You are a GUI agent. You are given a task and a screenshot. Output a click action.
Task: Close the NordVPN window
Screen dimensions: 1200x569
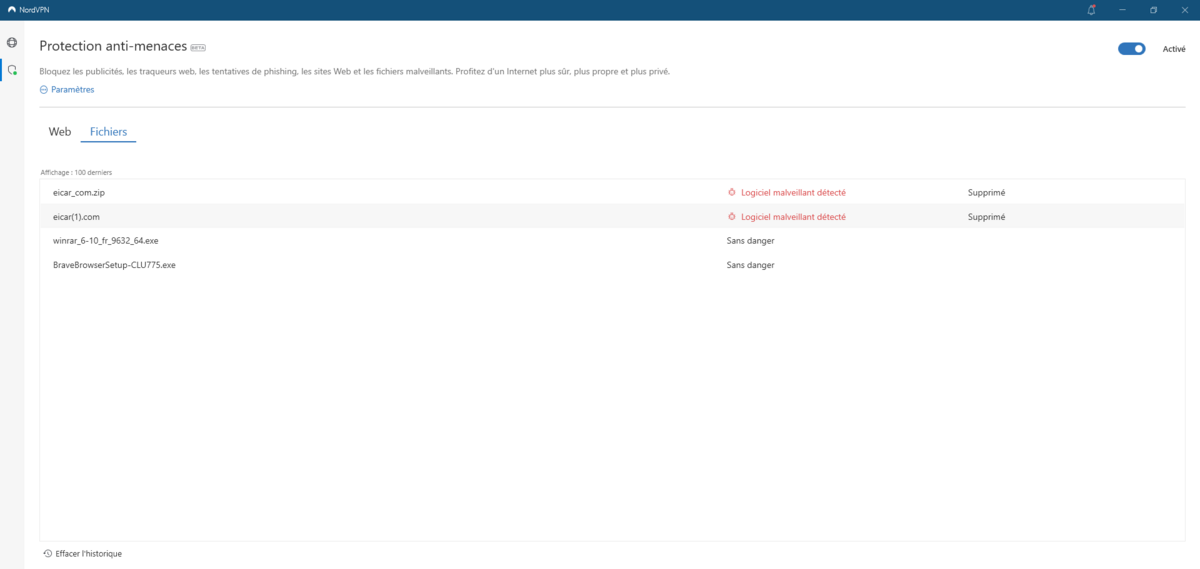coord(1184,10)
